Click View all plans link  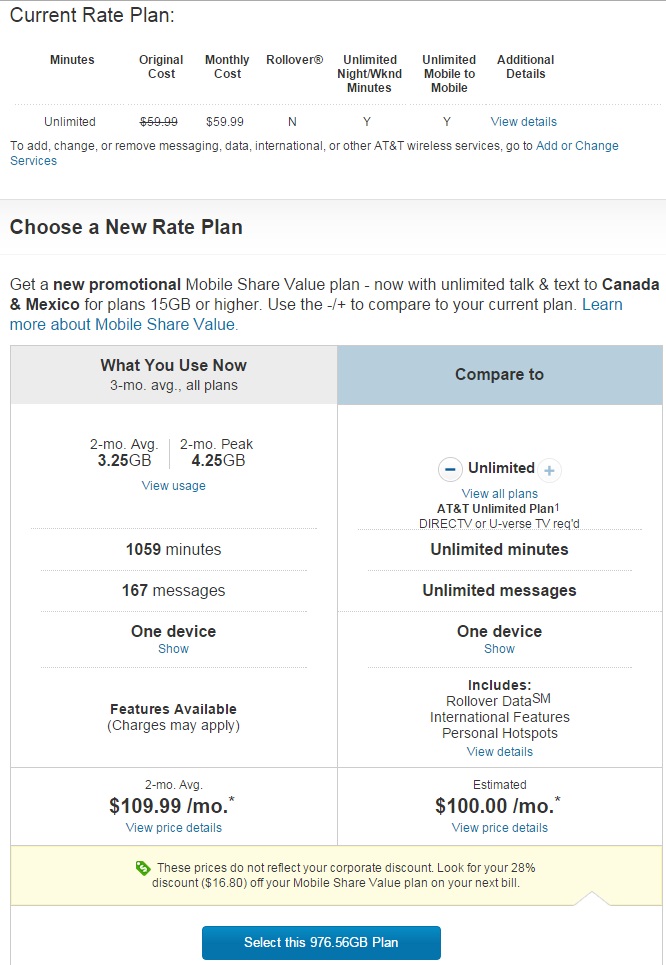click(499, 494)
